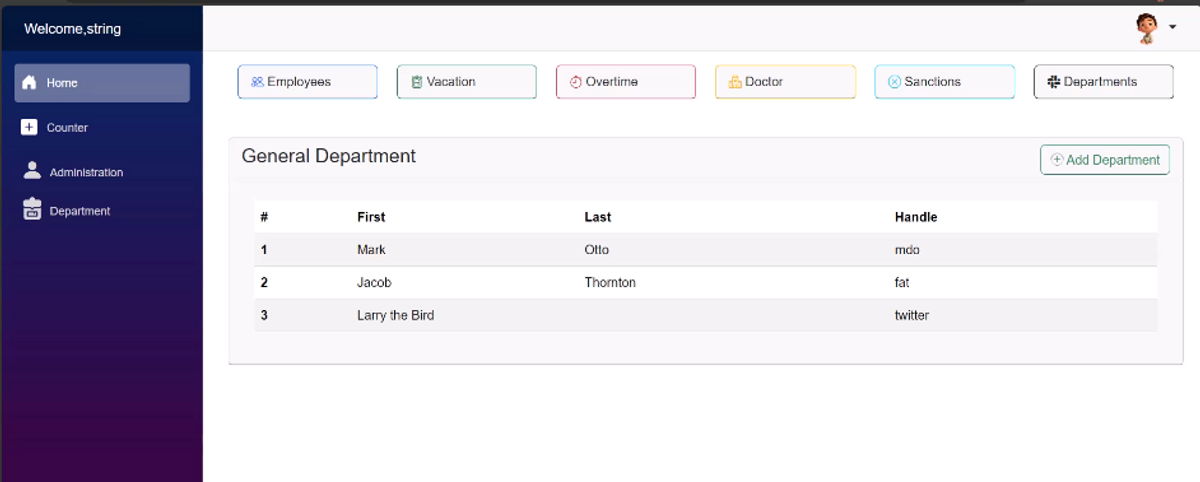Click the Welcome,string sidebar header
The width and height of the screenshot is (1200, 482).
coord(72,29)
